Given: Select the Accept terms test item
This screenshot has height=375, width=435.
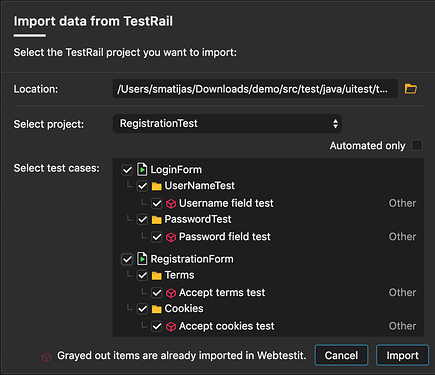Looking at the screenshot, I should point(222,293).
